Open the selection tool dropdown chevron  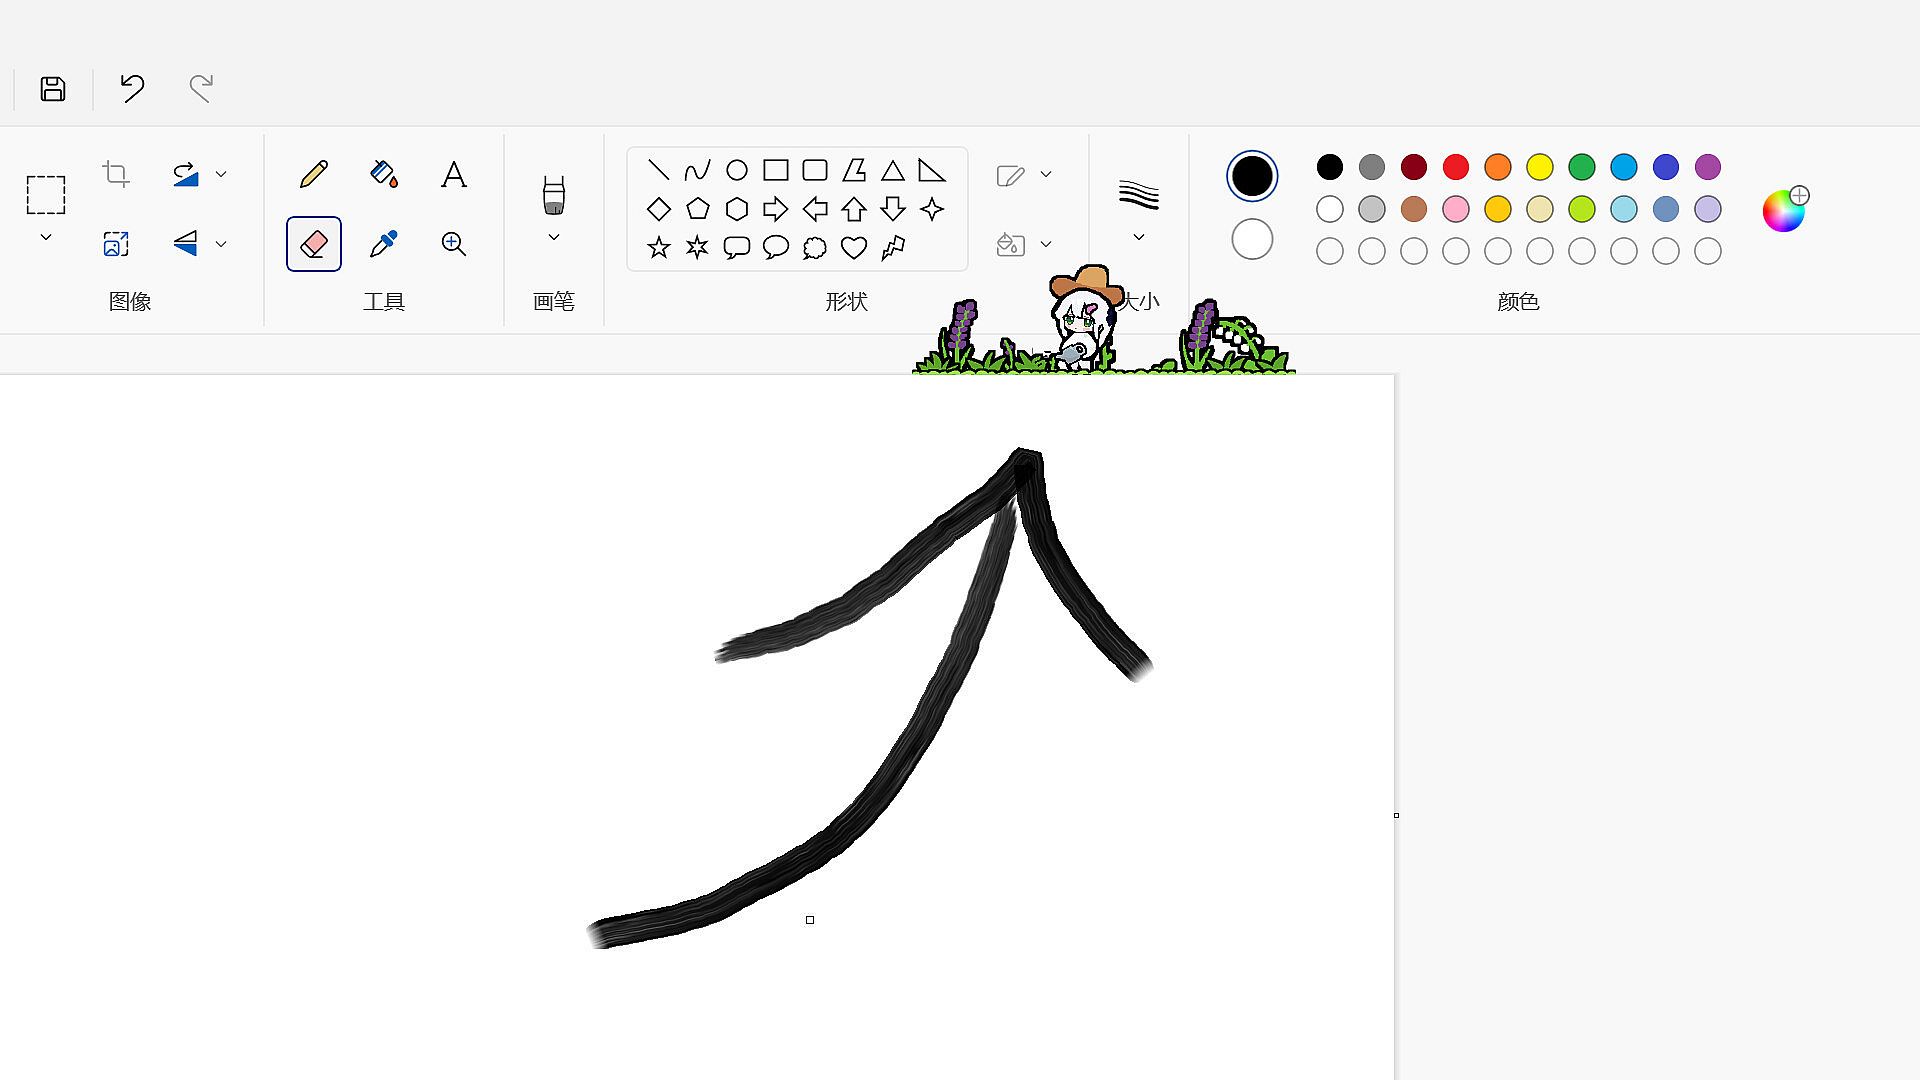click(45, 238)
